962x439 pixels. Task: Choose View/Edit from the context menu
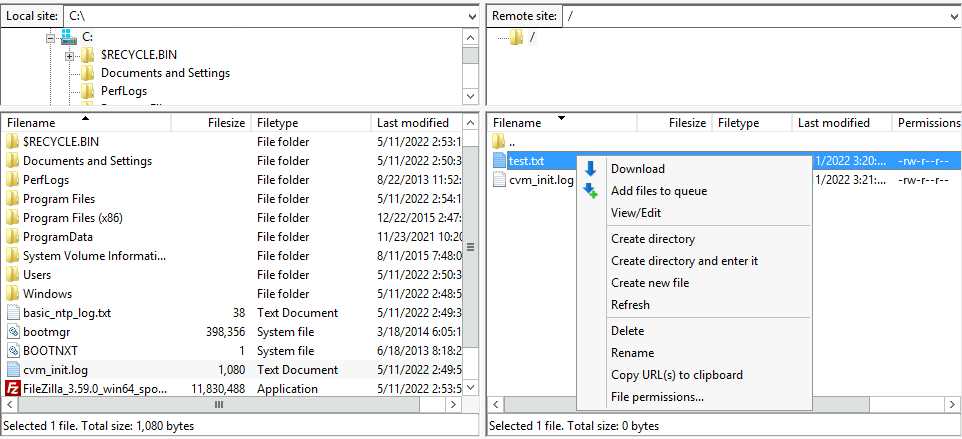[636, 213]
